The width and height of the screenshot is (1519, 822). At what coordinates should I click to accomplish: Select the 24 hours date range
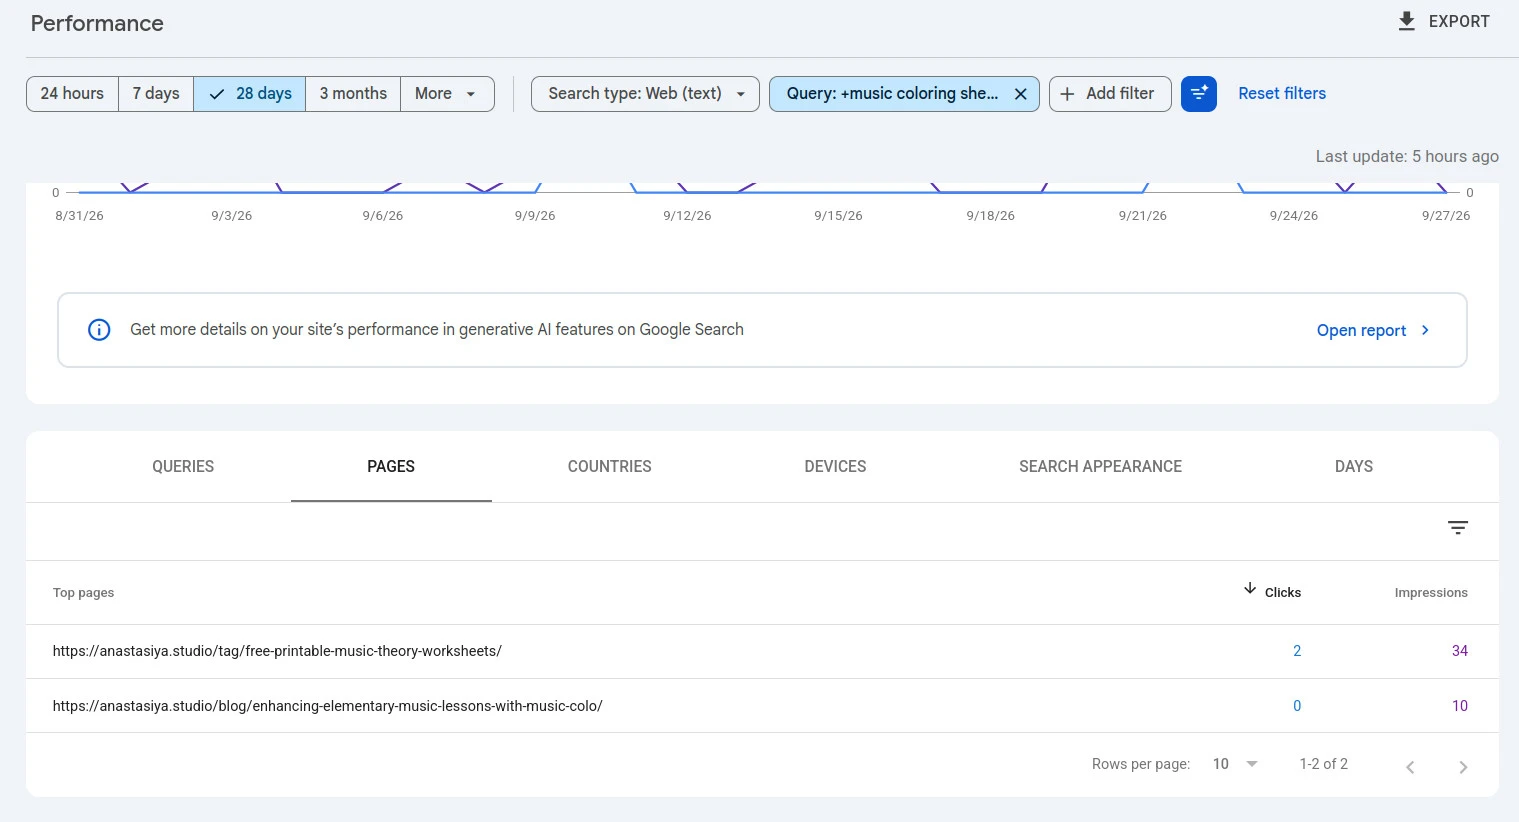[72, 94]
